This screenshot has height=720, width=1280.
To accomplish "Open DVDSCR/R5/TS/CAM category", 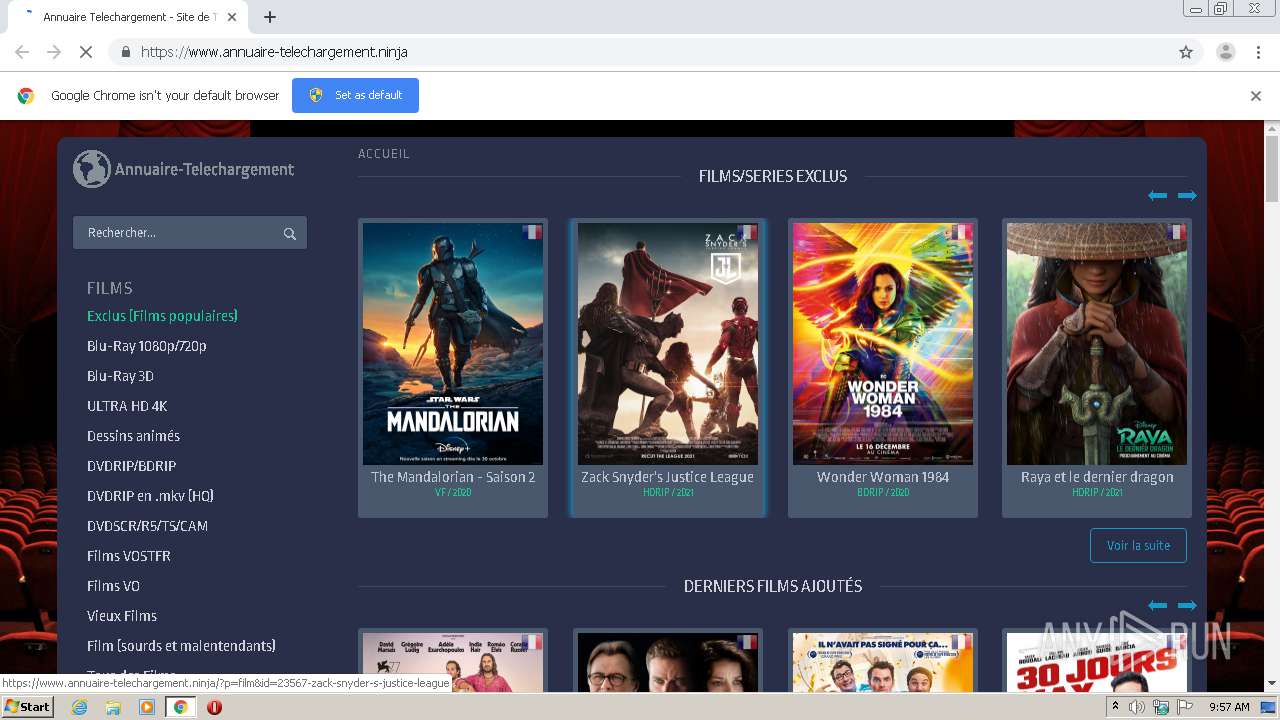I will (x=147, y=526).
